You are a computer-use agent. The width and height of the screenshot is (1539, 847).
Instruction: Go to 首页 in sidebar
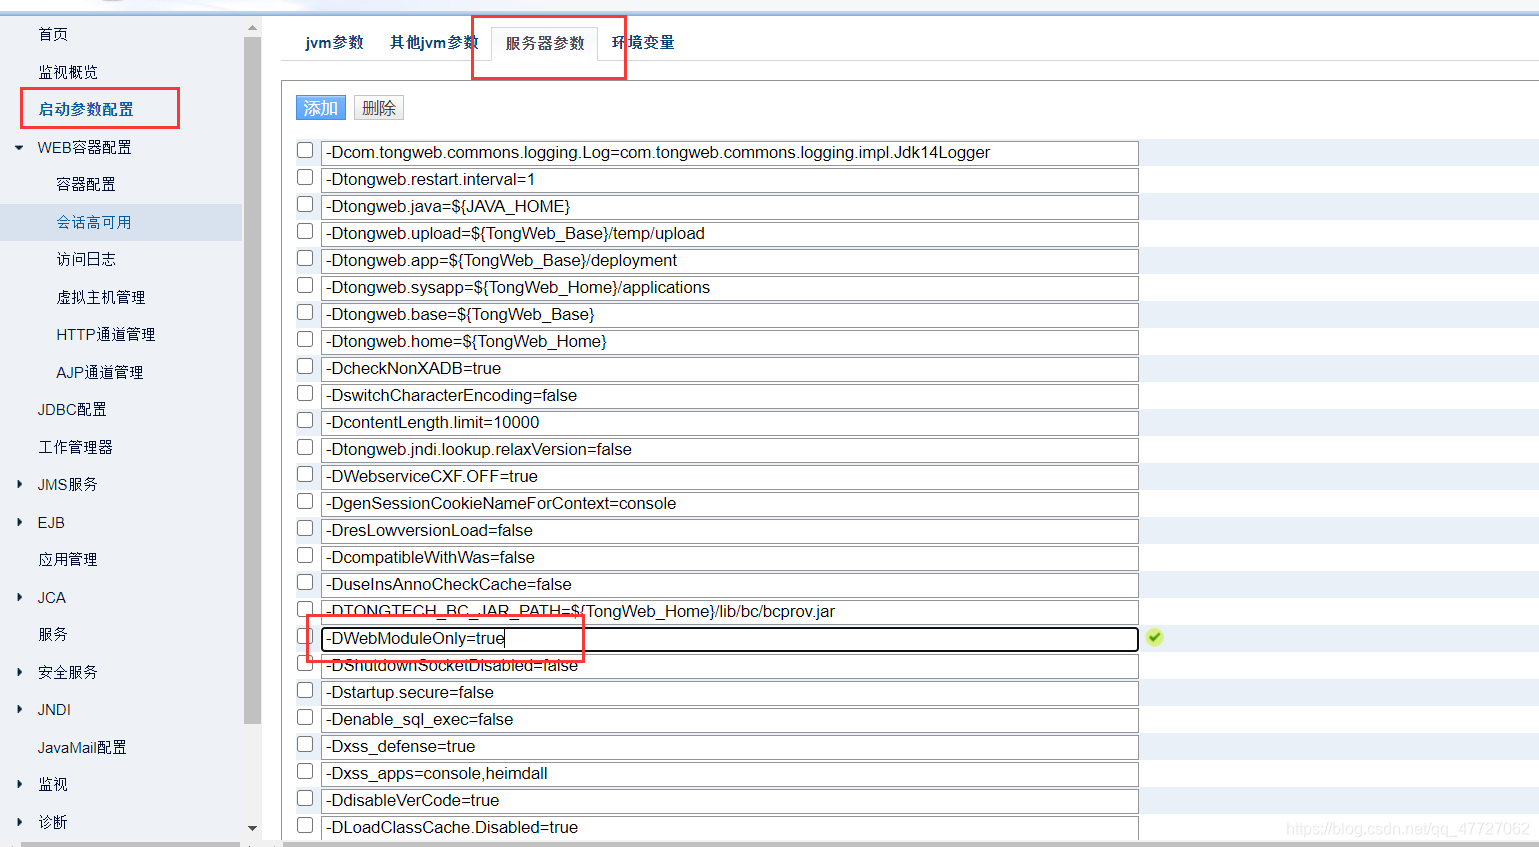pos(53,34)
